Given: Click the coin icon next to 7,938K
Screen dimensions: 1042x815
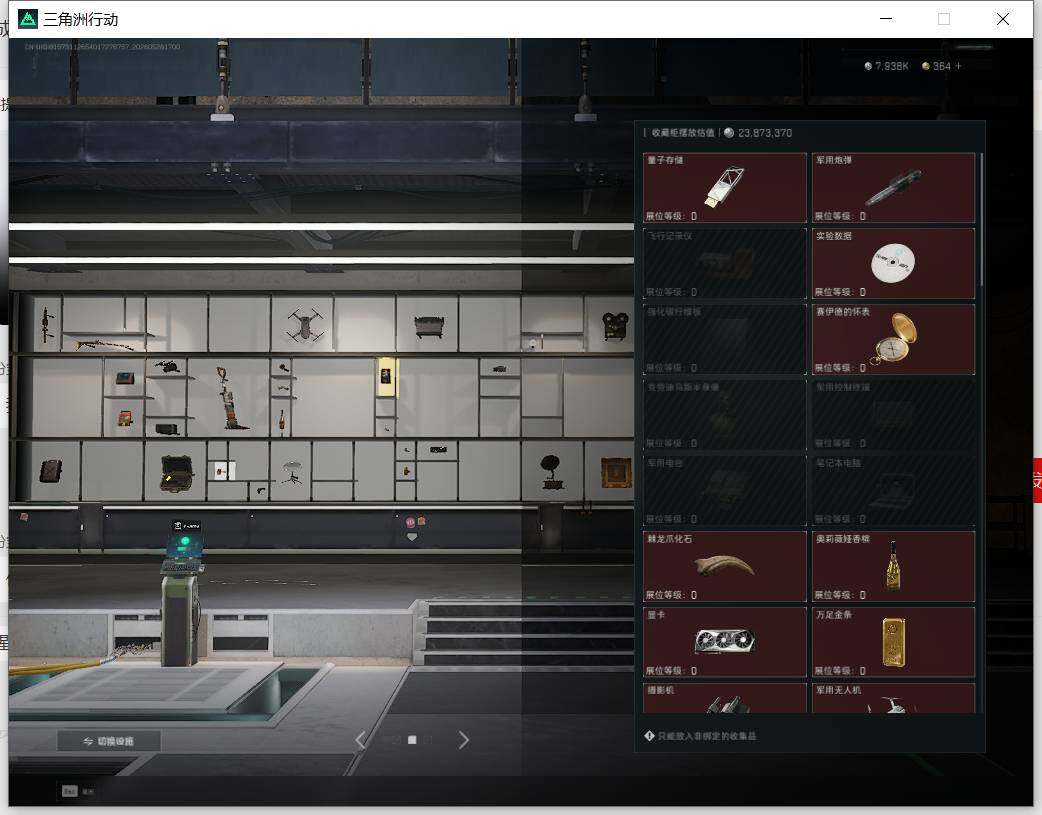Looking at the screenshot, I should point(868,66).
